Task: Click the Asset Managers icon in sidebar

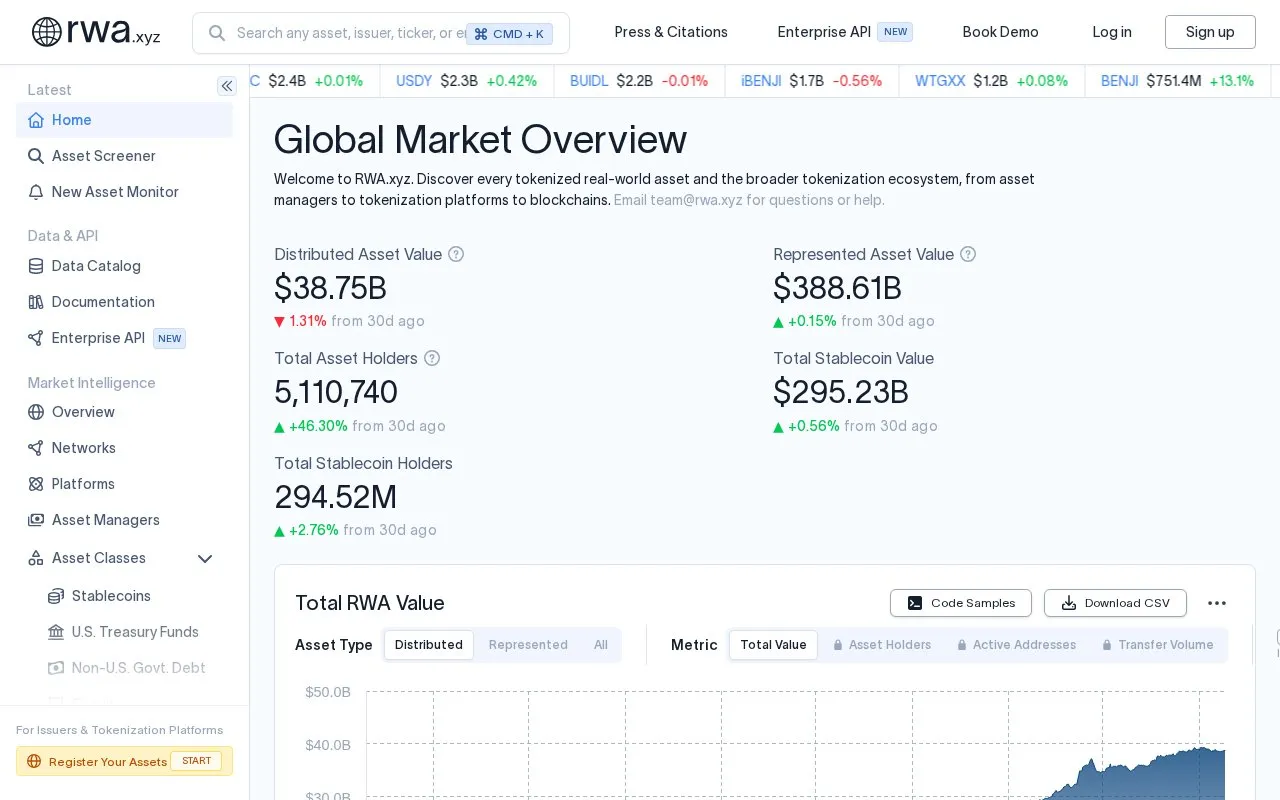Action: [x=36, y=520]
